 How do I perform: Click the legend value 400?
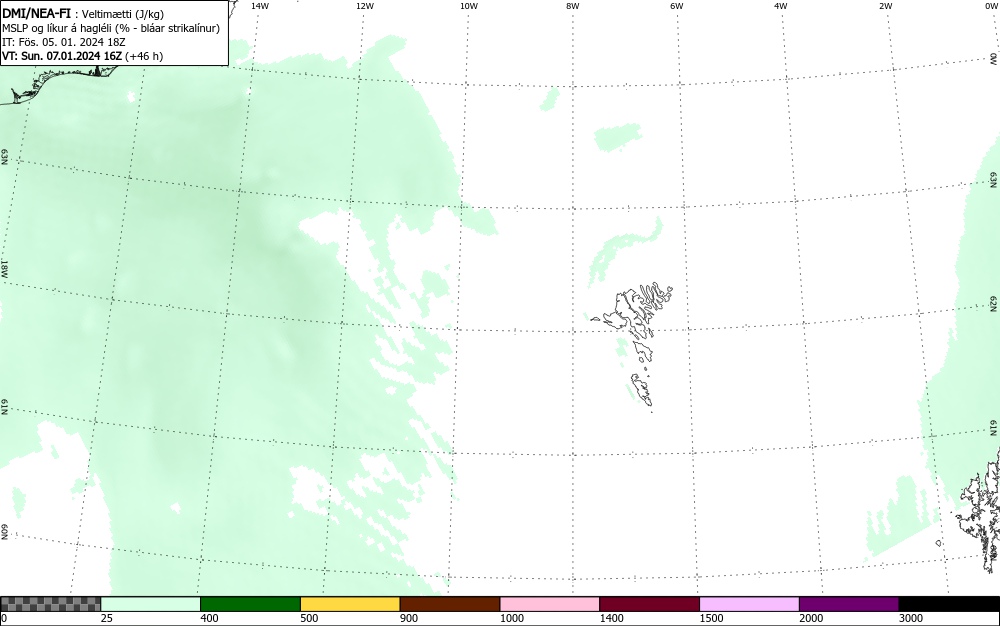pyautogui.click(x=209, y=618)
